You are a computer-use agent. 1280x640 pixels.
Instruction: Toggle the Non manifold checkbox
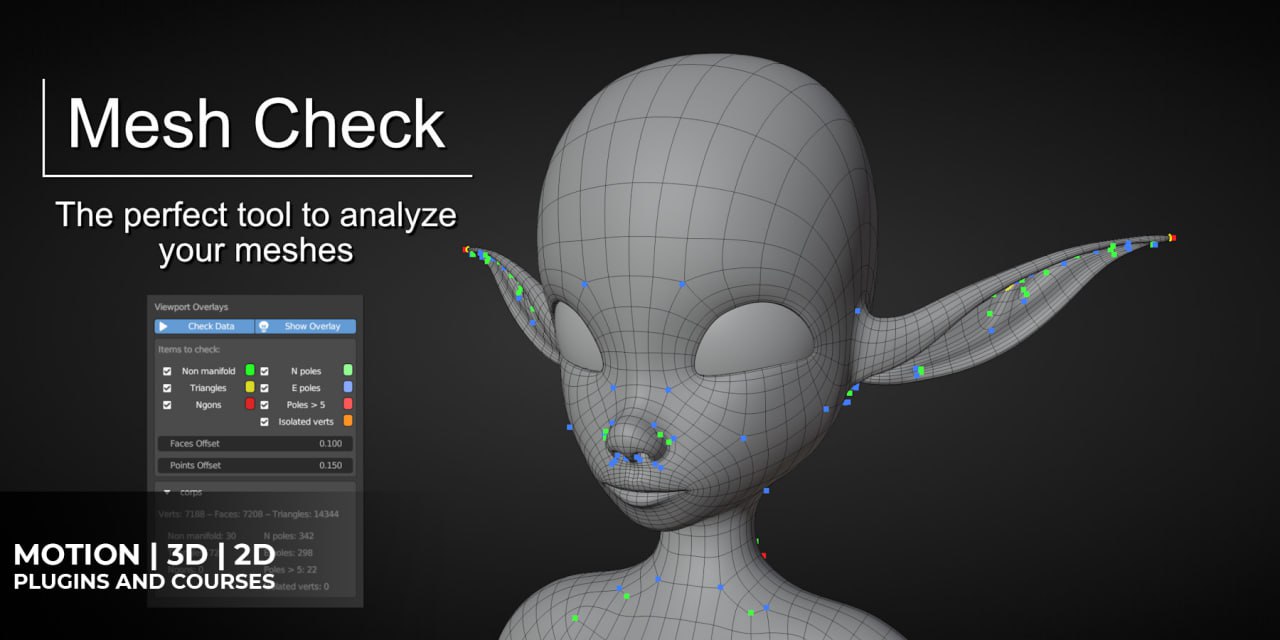[x=168, y=371]
